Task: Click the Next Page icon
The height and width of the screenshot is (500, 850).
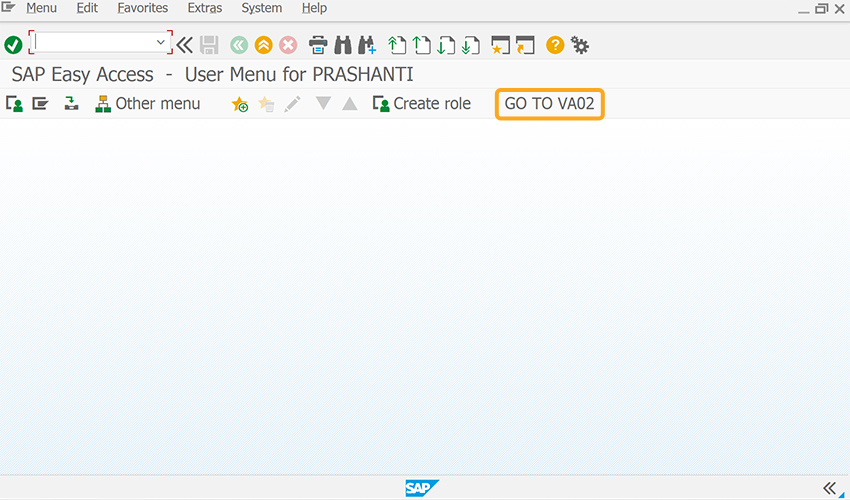Action: 446,45
